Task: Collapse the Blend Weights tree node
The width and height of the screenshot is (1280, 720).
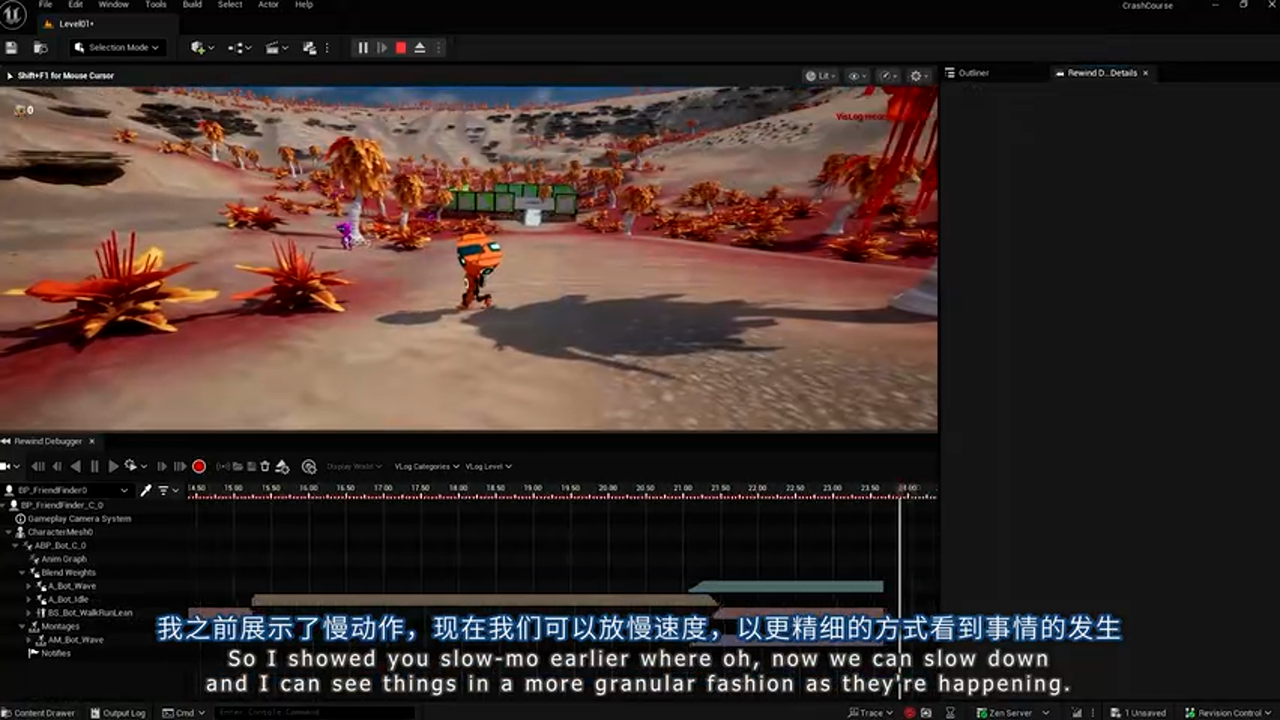Action: tap(22, 572)
